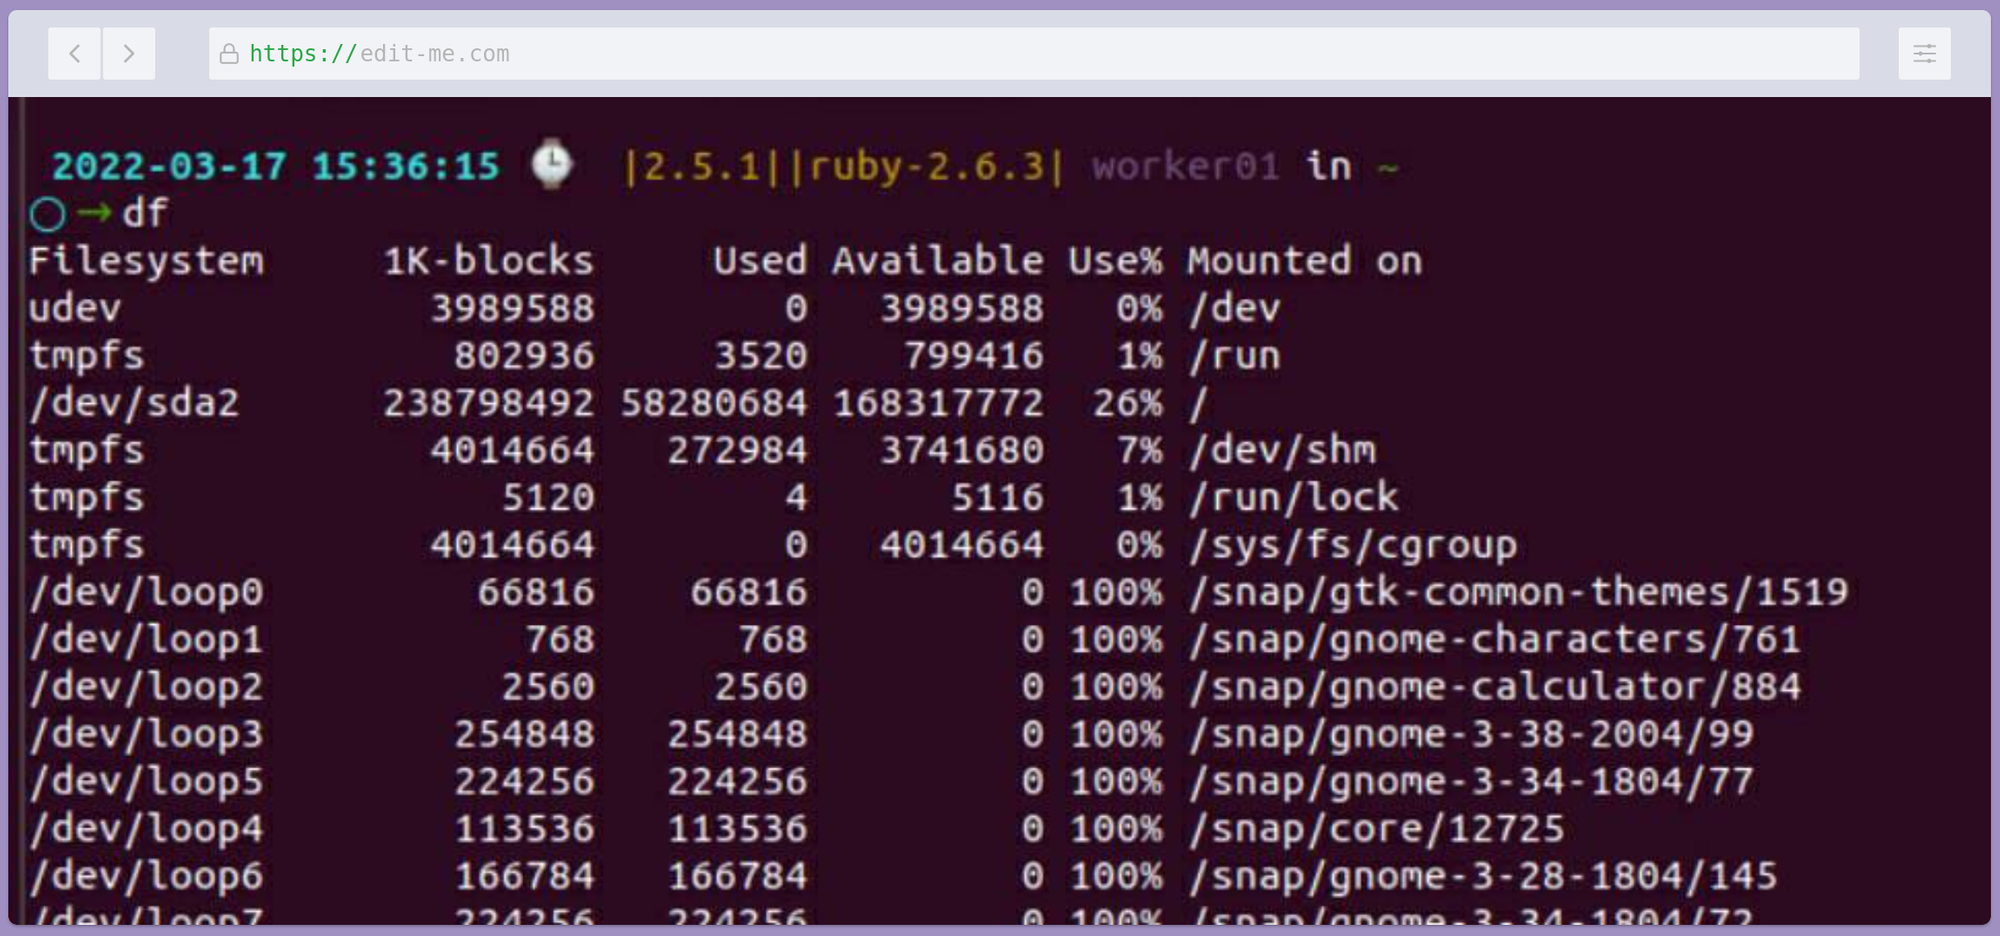Click the ruby-2.6.3 version text

[x=926, y=166]
